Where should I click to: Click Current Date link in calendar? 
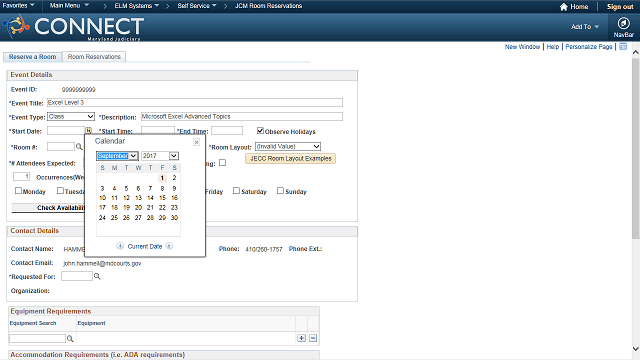coord(145,247)
